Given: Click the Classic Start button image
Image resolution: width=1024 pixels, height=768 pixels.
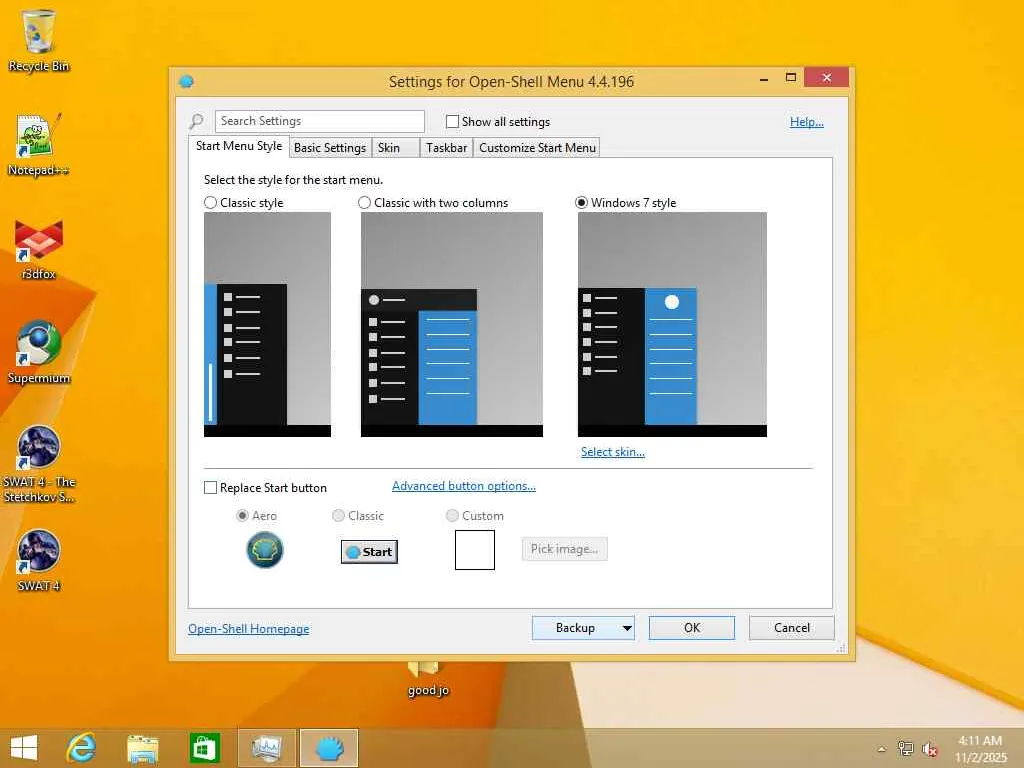Looking at the screenshot, I should point(369,552).
